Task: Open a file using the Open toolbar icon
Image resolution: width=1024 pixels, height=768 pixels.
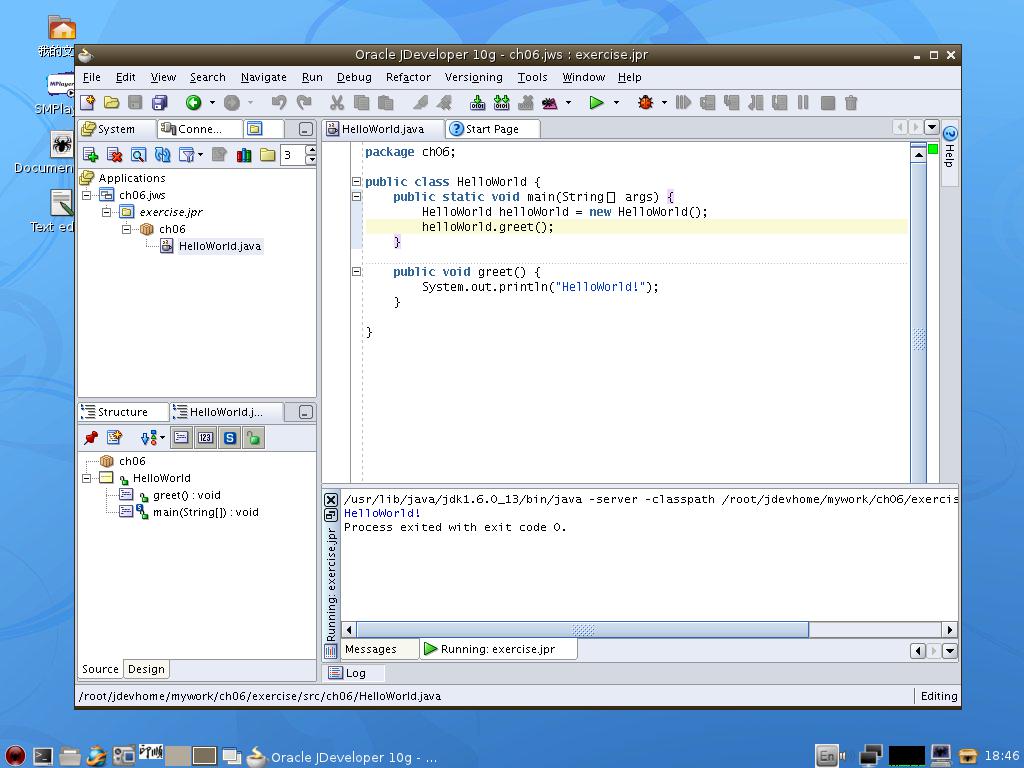Action: click(110, 102)
